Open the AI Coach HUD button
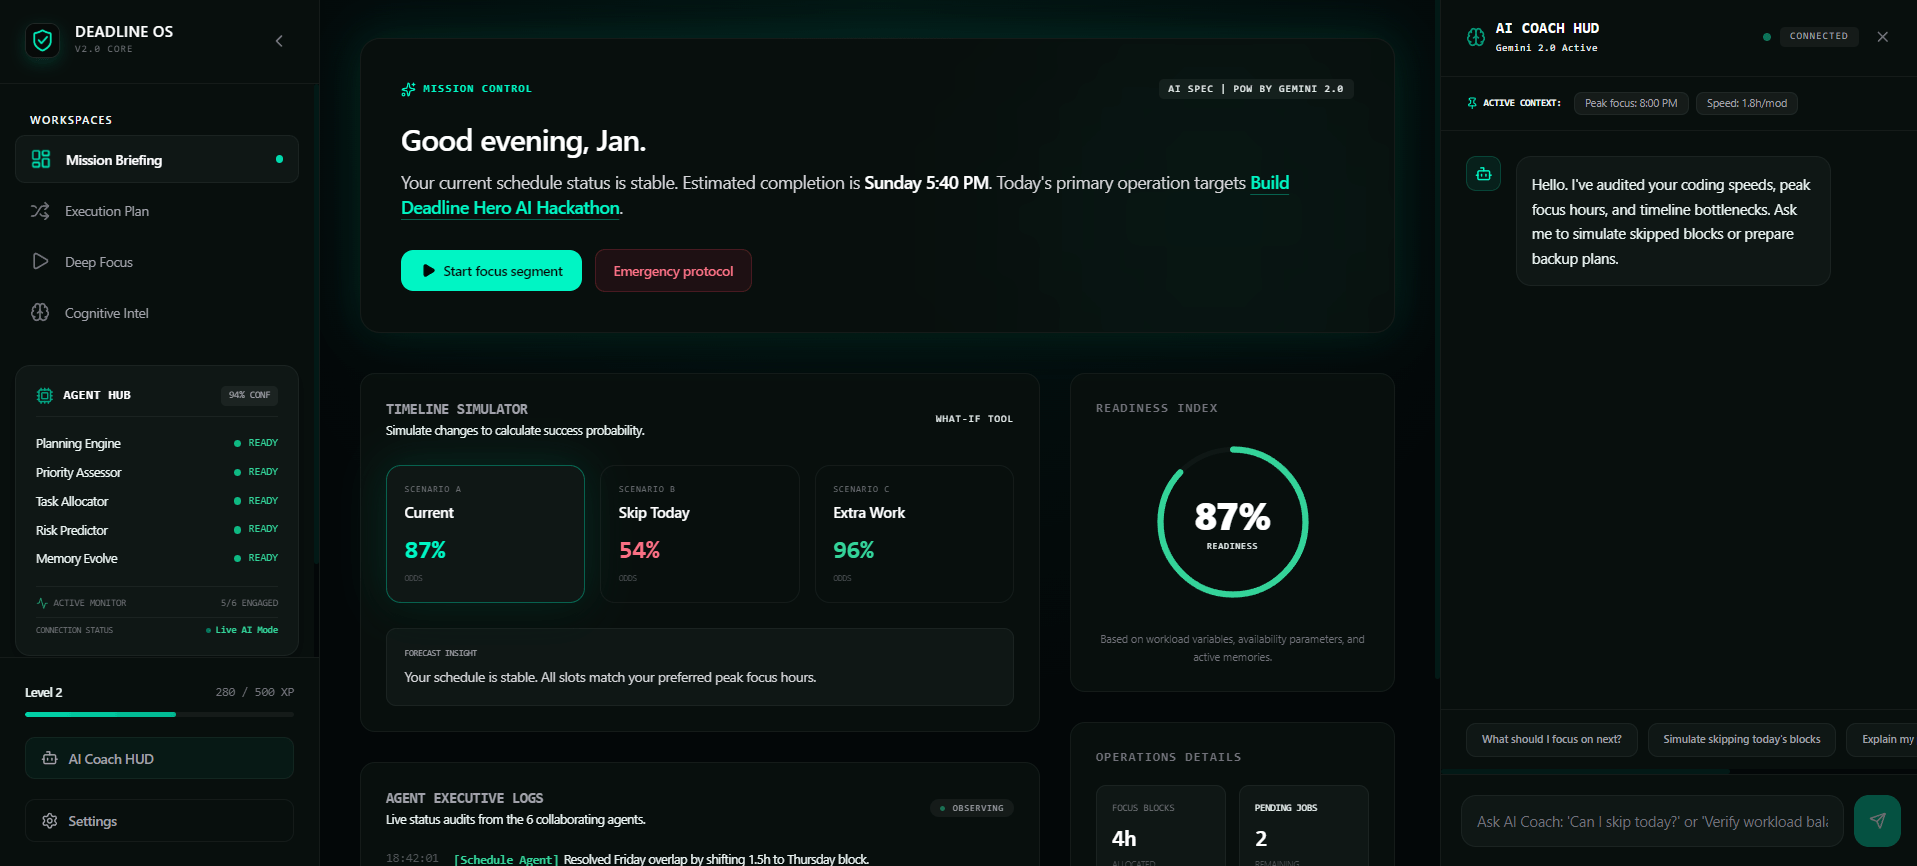This screenshot has width=1917, height=866. click(x=159, y=759)
